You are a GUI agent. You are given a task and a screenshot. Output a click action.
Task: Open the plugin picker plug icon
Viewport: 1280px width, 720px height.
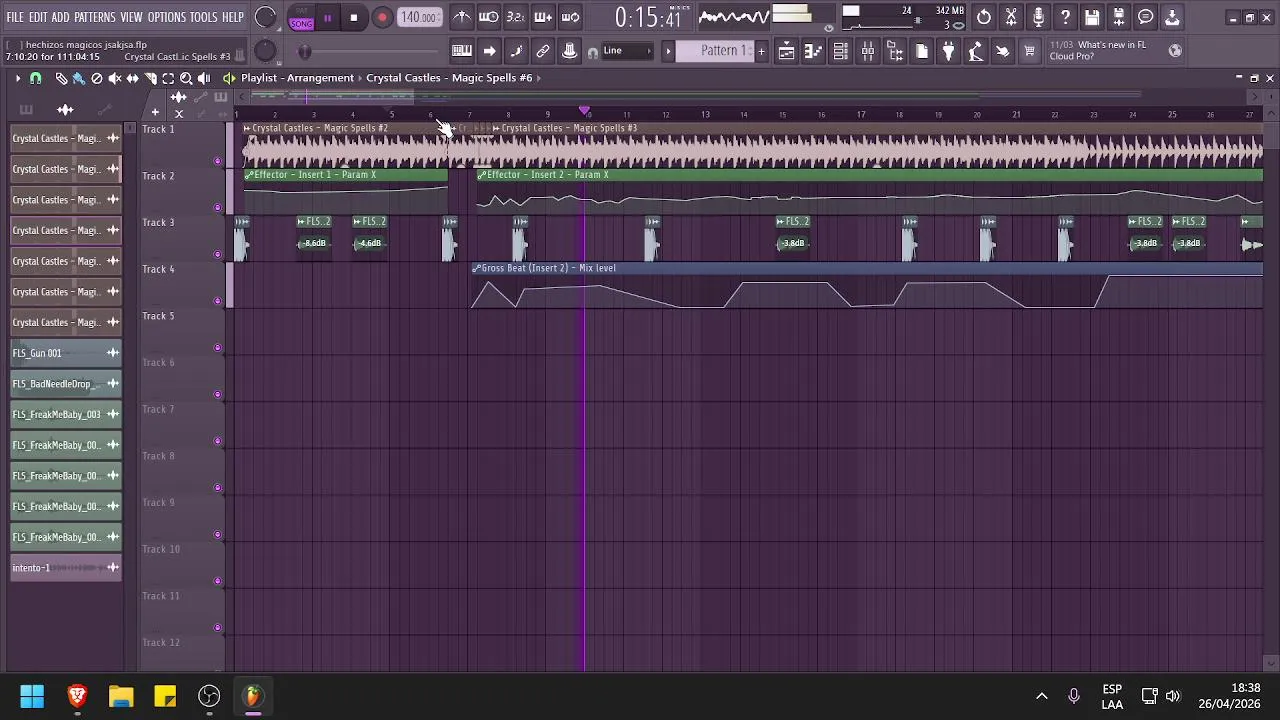point(949,51)
